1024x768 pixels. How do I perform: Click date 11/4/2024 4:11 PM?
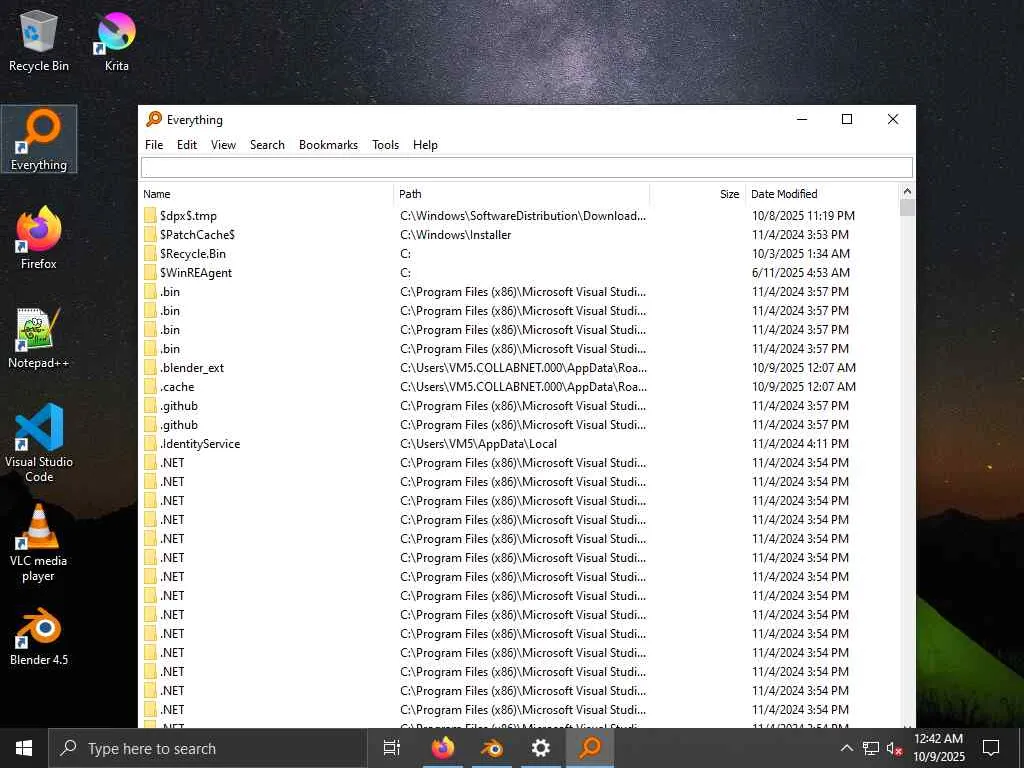click(800, 443)
